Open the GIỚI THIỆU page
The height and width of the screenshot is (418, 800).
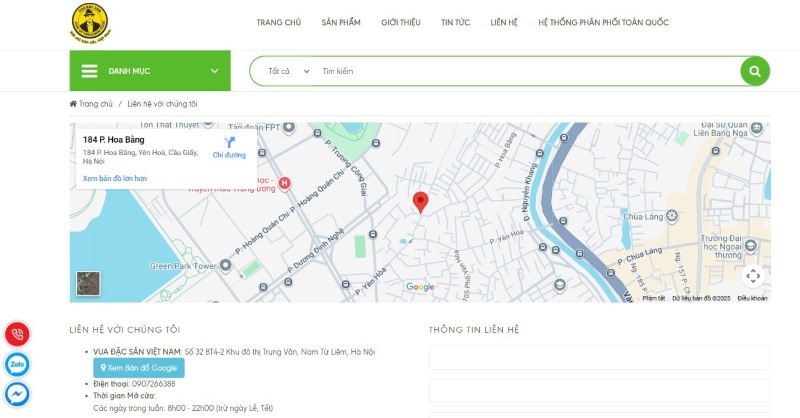pos(401,22)
